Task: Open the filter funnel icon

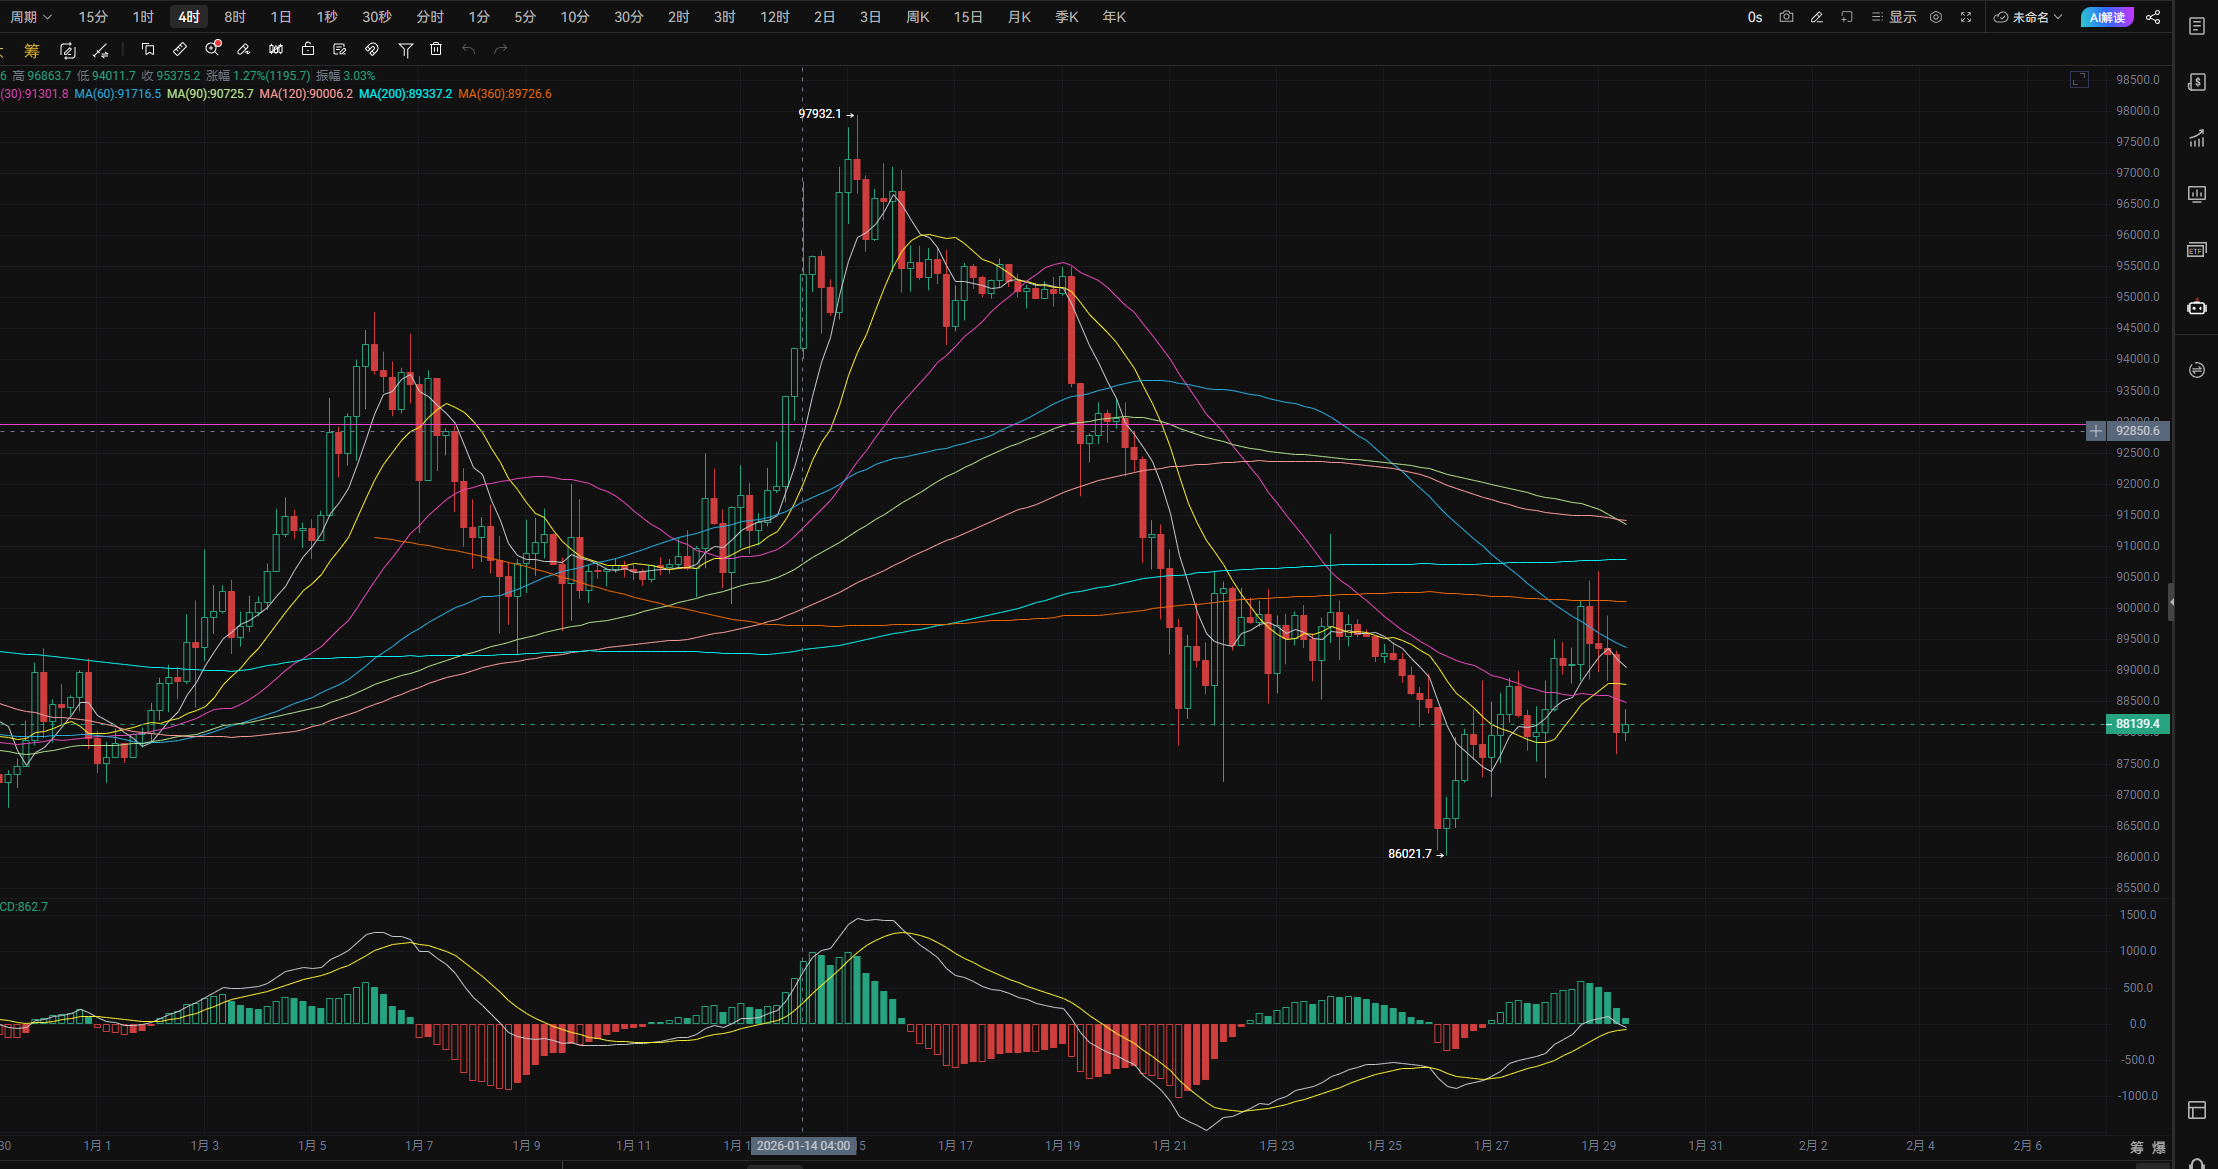Action: [406, 49]
